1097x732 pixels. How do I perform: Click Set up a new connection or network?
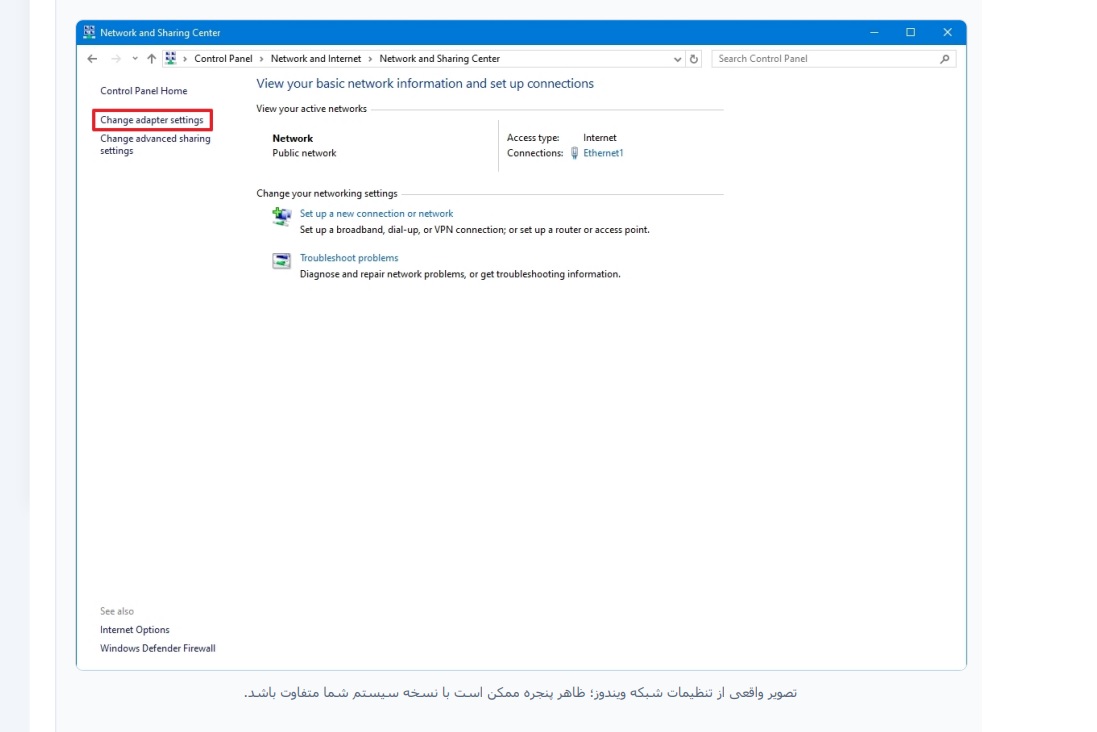[376, 213]
